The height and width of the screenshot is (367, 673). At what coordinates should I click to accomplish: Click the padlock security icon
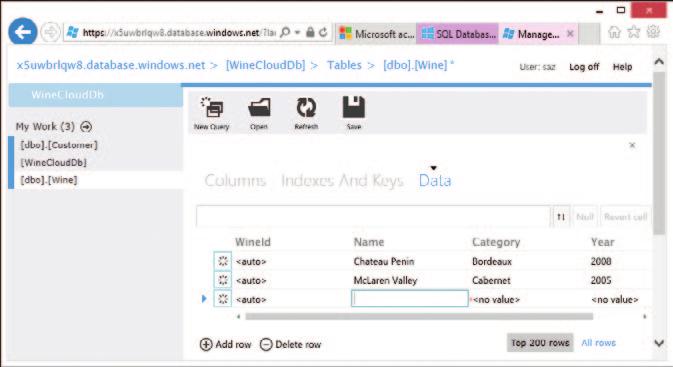(310, 32)
